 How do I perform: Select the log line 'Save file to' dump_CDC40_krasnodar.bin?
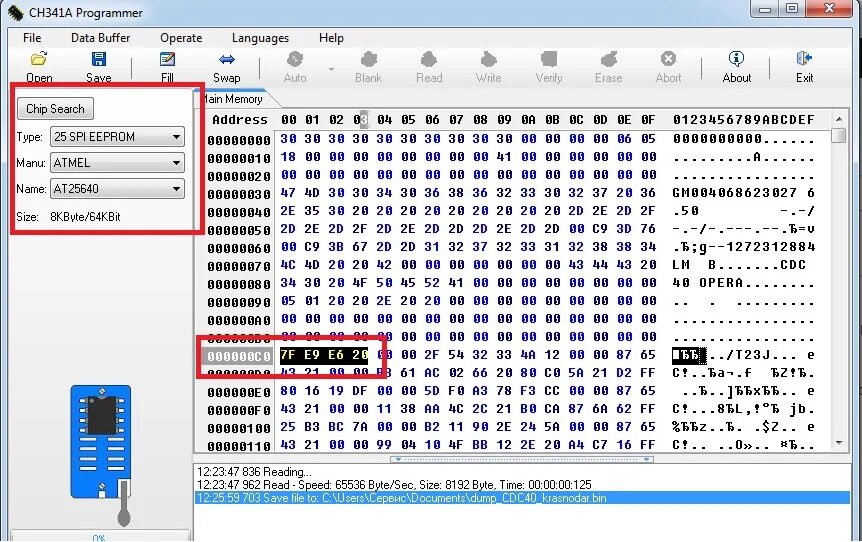523,498
